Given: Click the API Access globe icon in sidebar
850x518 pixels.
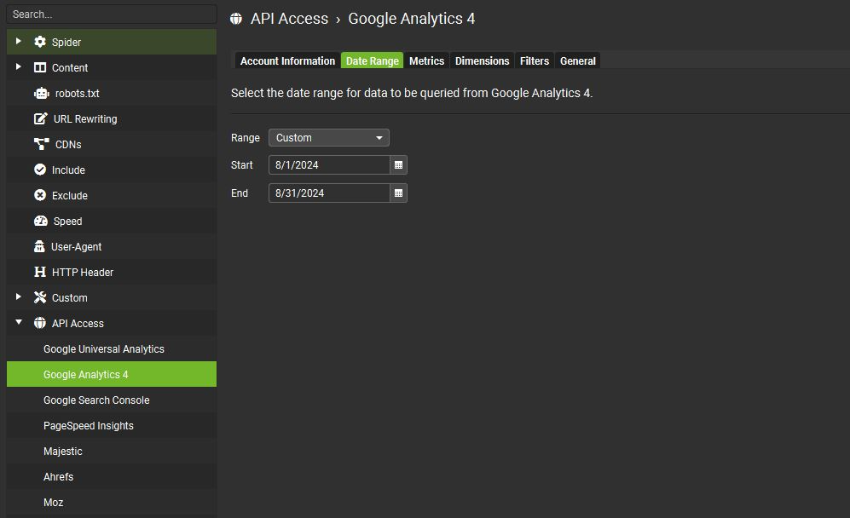Looking at the screenshot, I should click(40, 323).
